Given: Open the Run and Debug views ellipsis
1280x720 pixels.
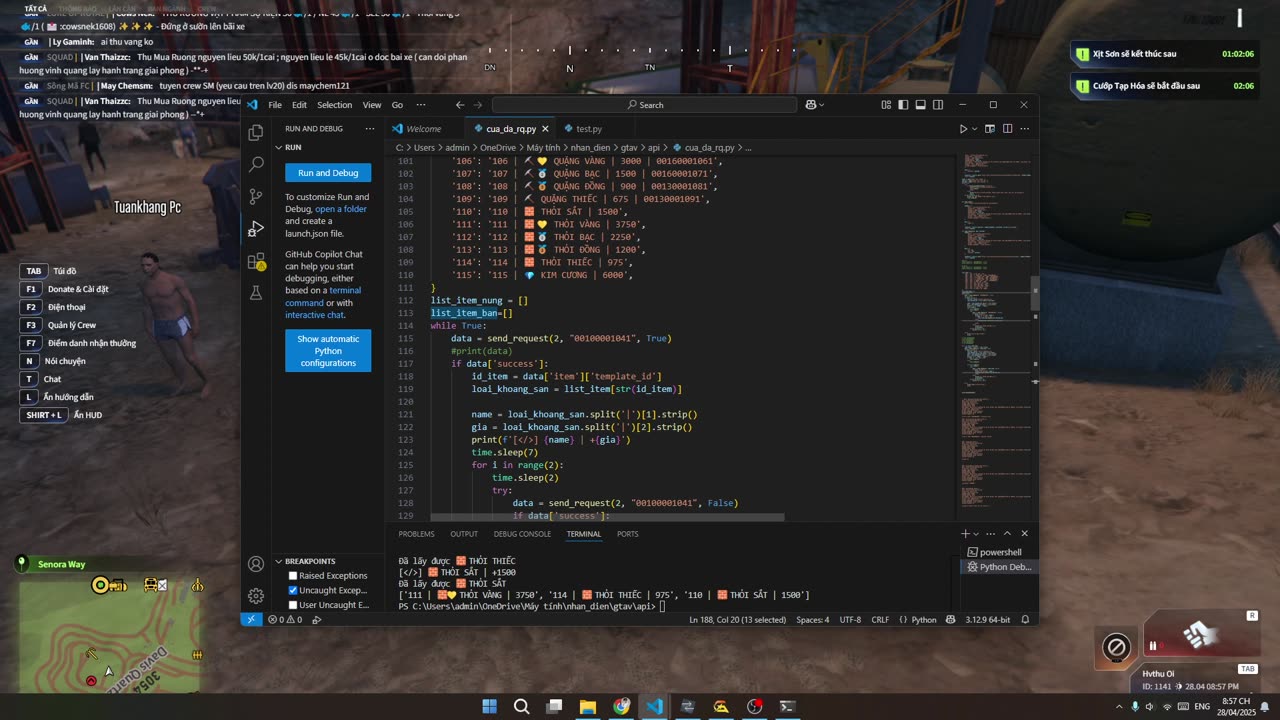Looking at the screenshot, I should pyautogui.click(x=369, y=129).
